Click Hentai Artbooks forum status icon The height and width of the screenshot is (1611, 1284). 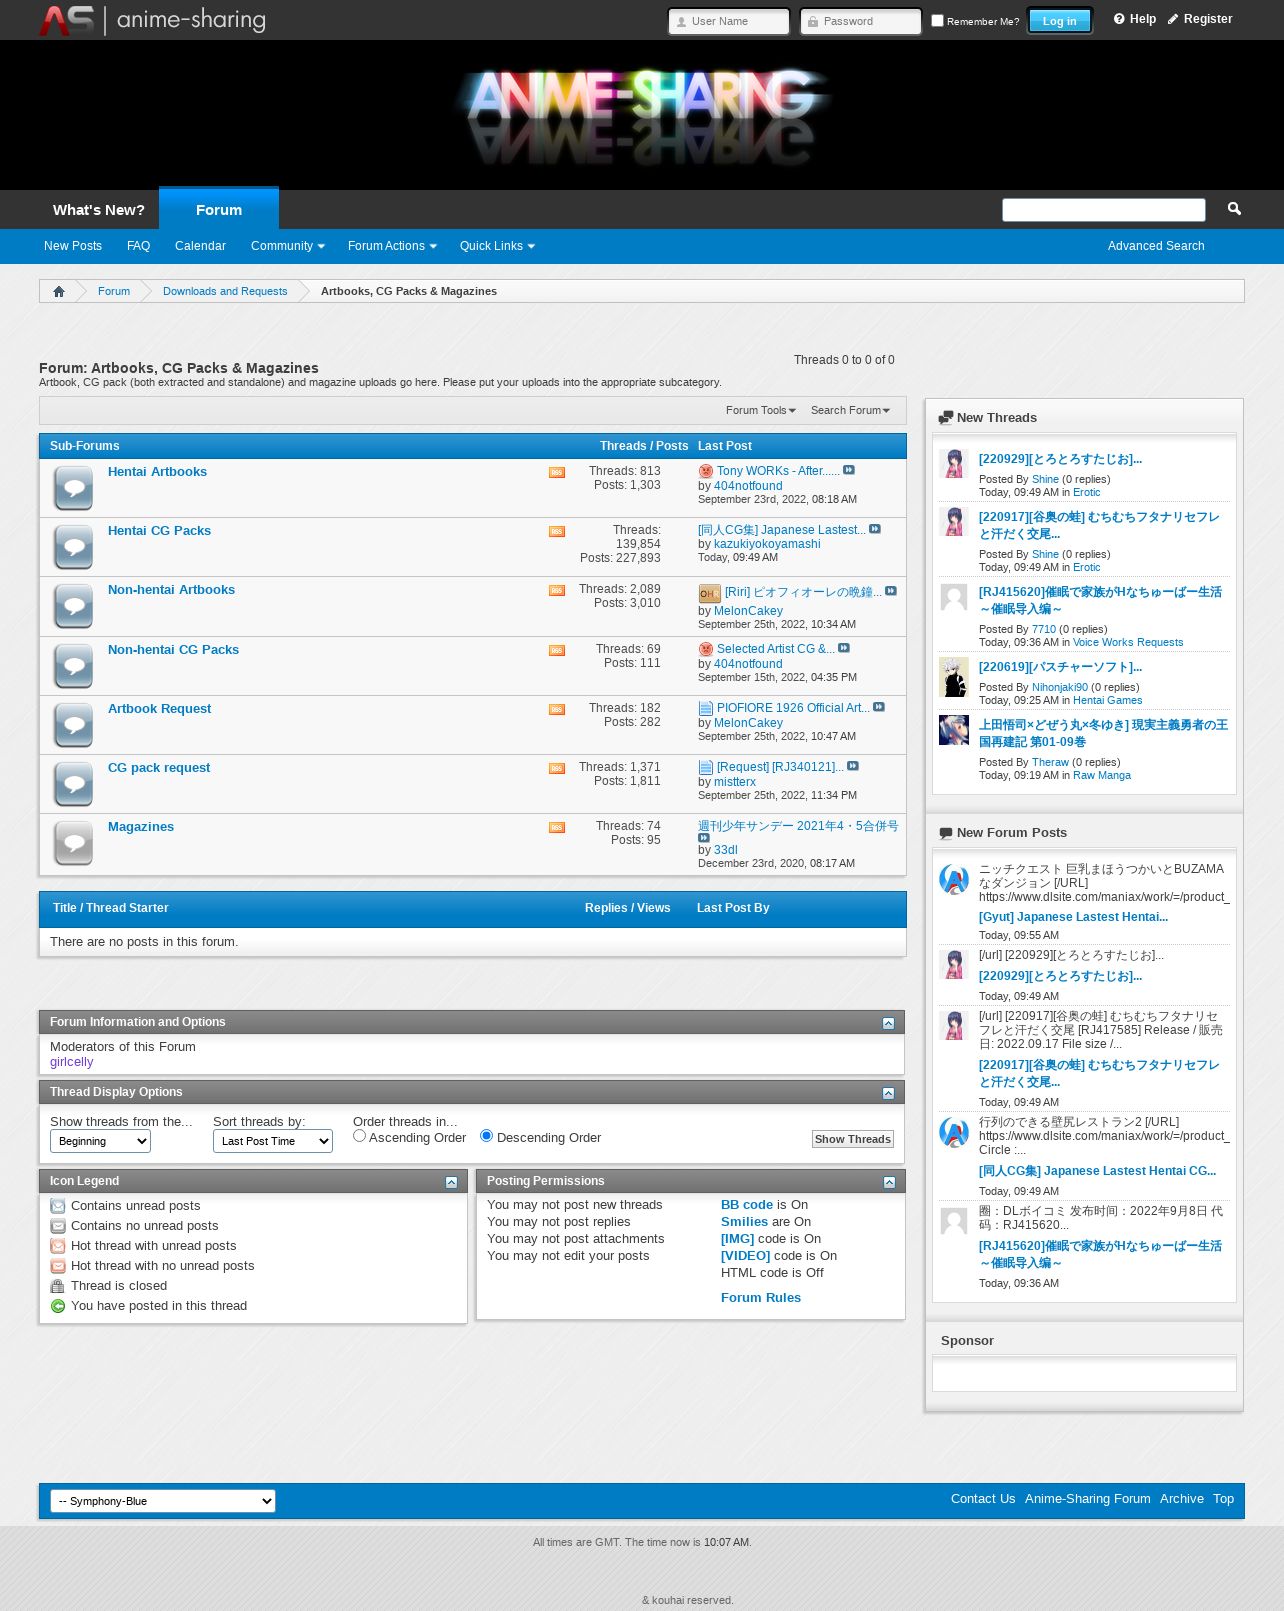click(x=74, y=488)
